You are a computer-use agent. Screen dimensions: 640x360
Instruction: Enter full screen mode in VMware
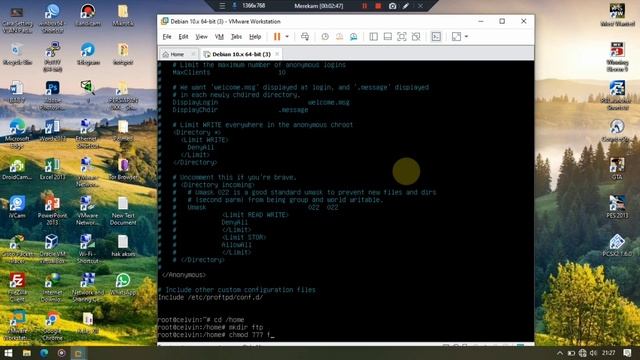[402, 37]
